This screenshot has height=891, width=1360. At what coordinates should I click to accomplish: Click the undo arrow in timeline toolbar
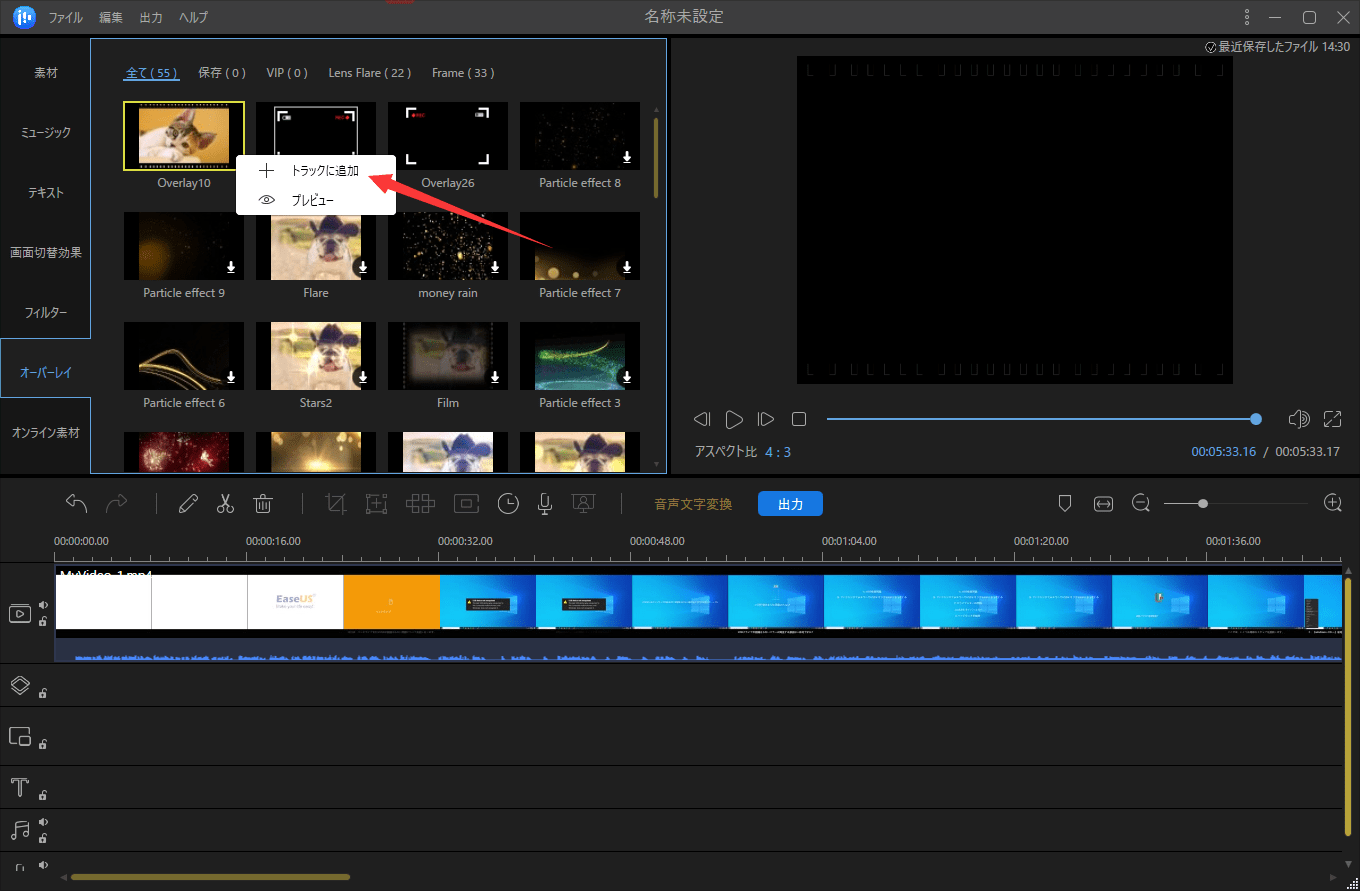[x=76, y=504]
